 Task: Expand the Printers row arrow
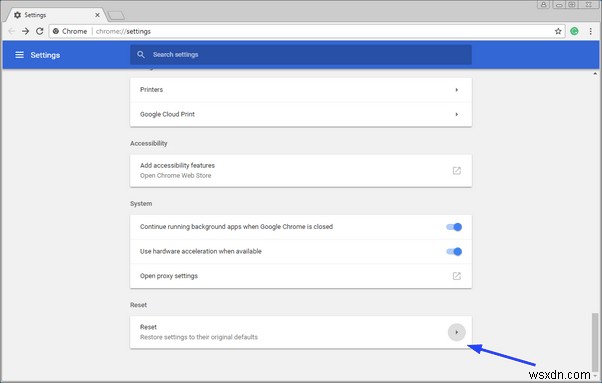pyautogui.click(x=456, y=90)
